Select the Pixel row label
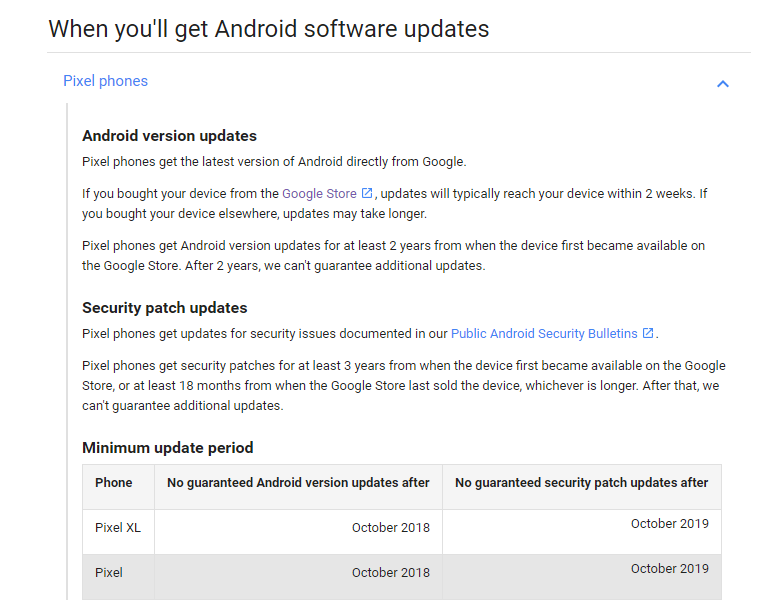The width and height of the screenshot is (775, 613). coord(109,573)
